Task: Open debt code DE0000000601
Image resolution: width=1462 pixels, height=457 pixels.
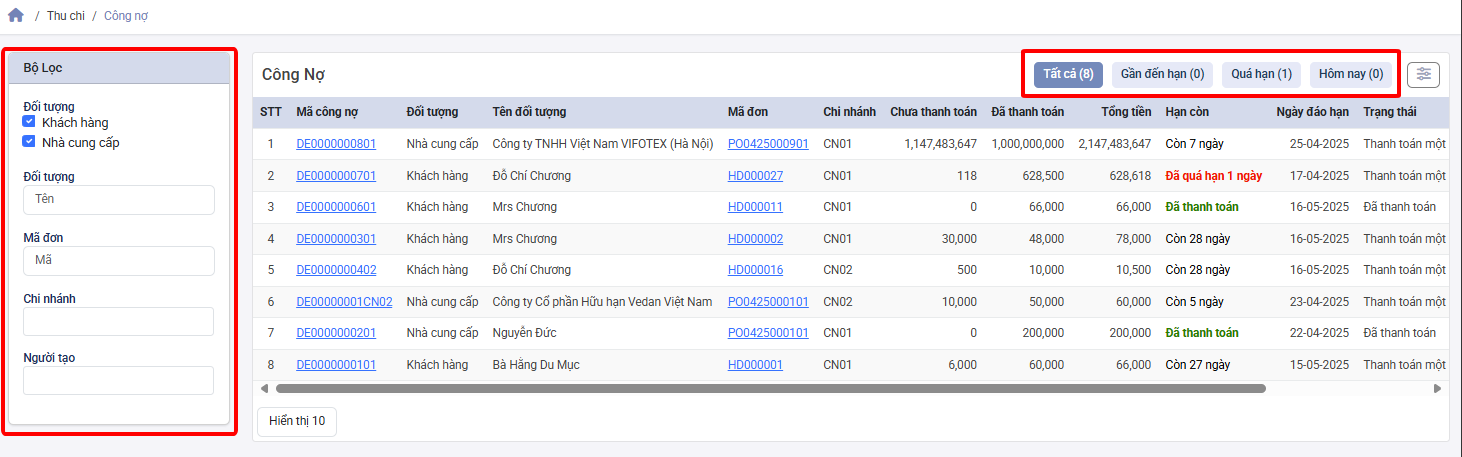Action: 336,207
